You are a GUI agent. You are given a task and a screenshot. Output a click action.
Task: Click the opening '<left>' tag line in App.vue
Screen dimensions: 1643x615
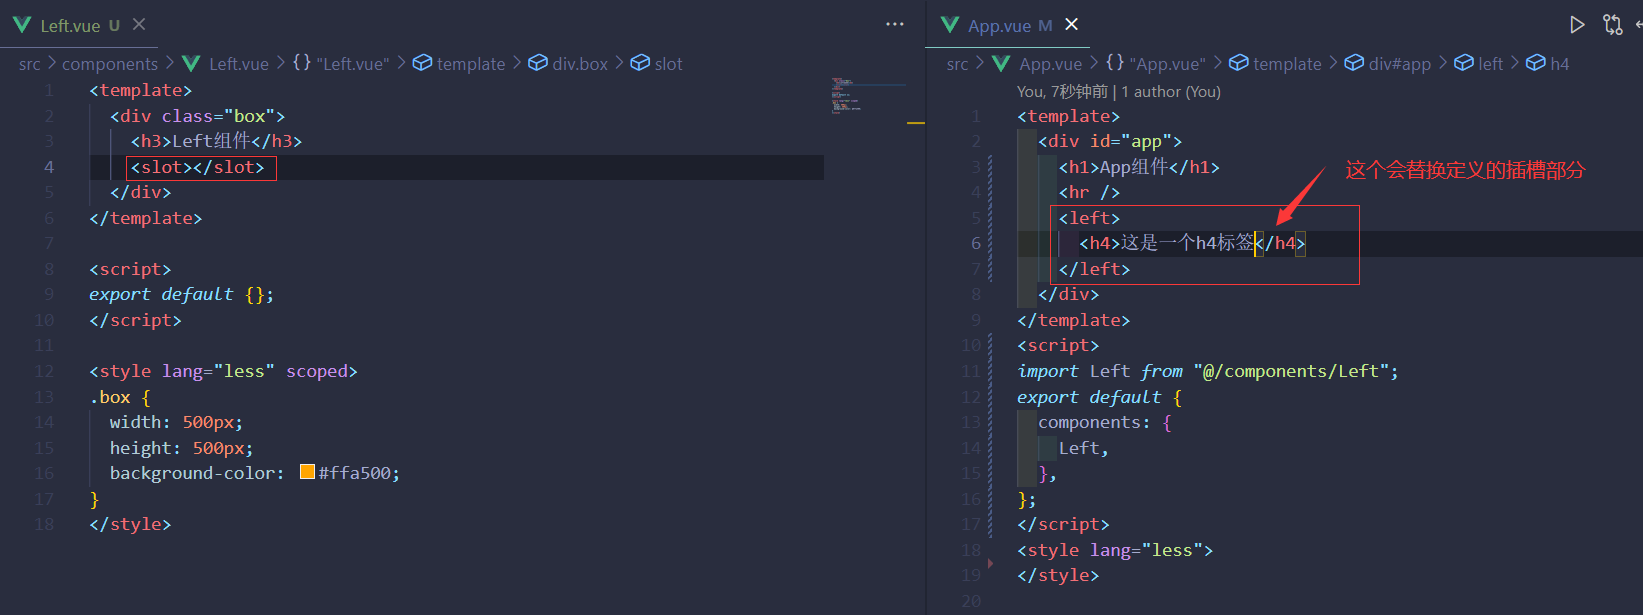(1089, 218)
